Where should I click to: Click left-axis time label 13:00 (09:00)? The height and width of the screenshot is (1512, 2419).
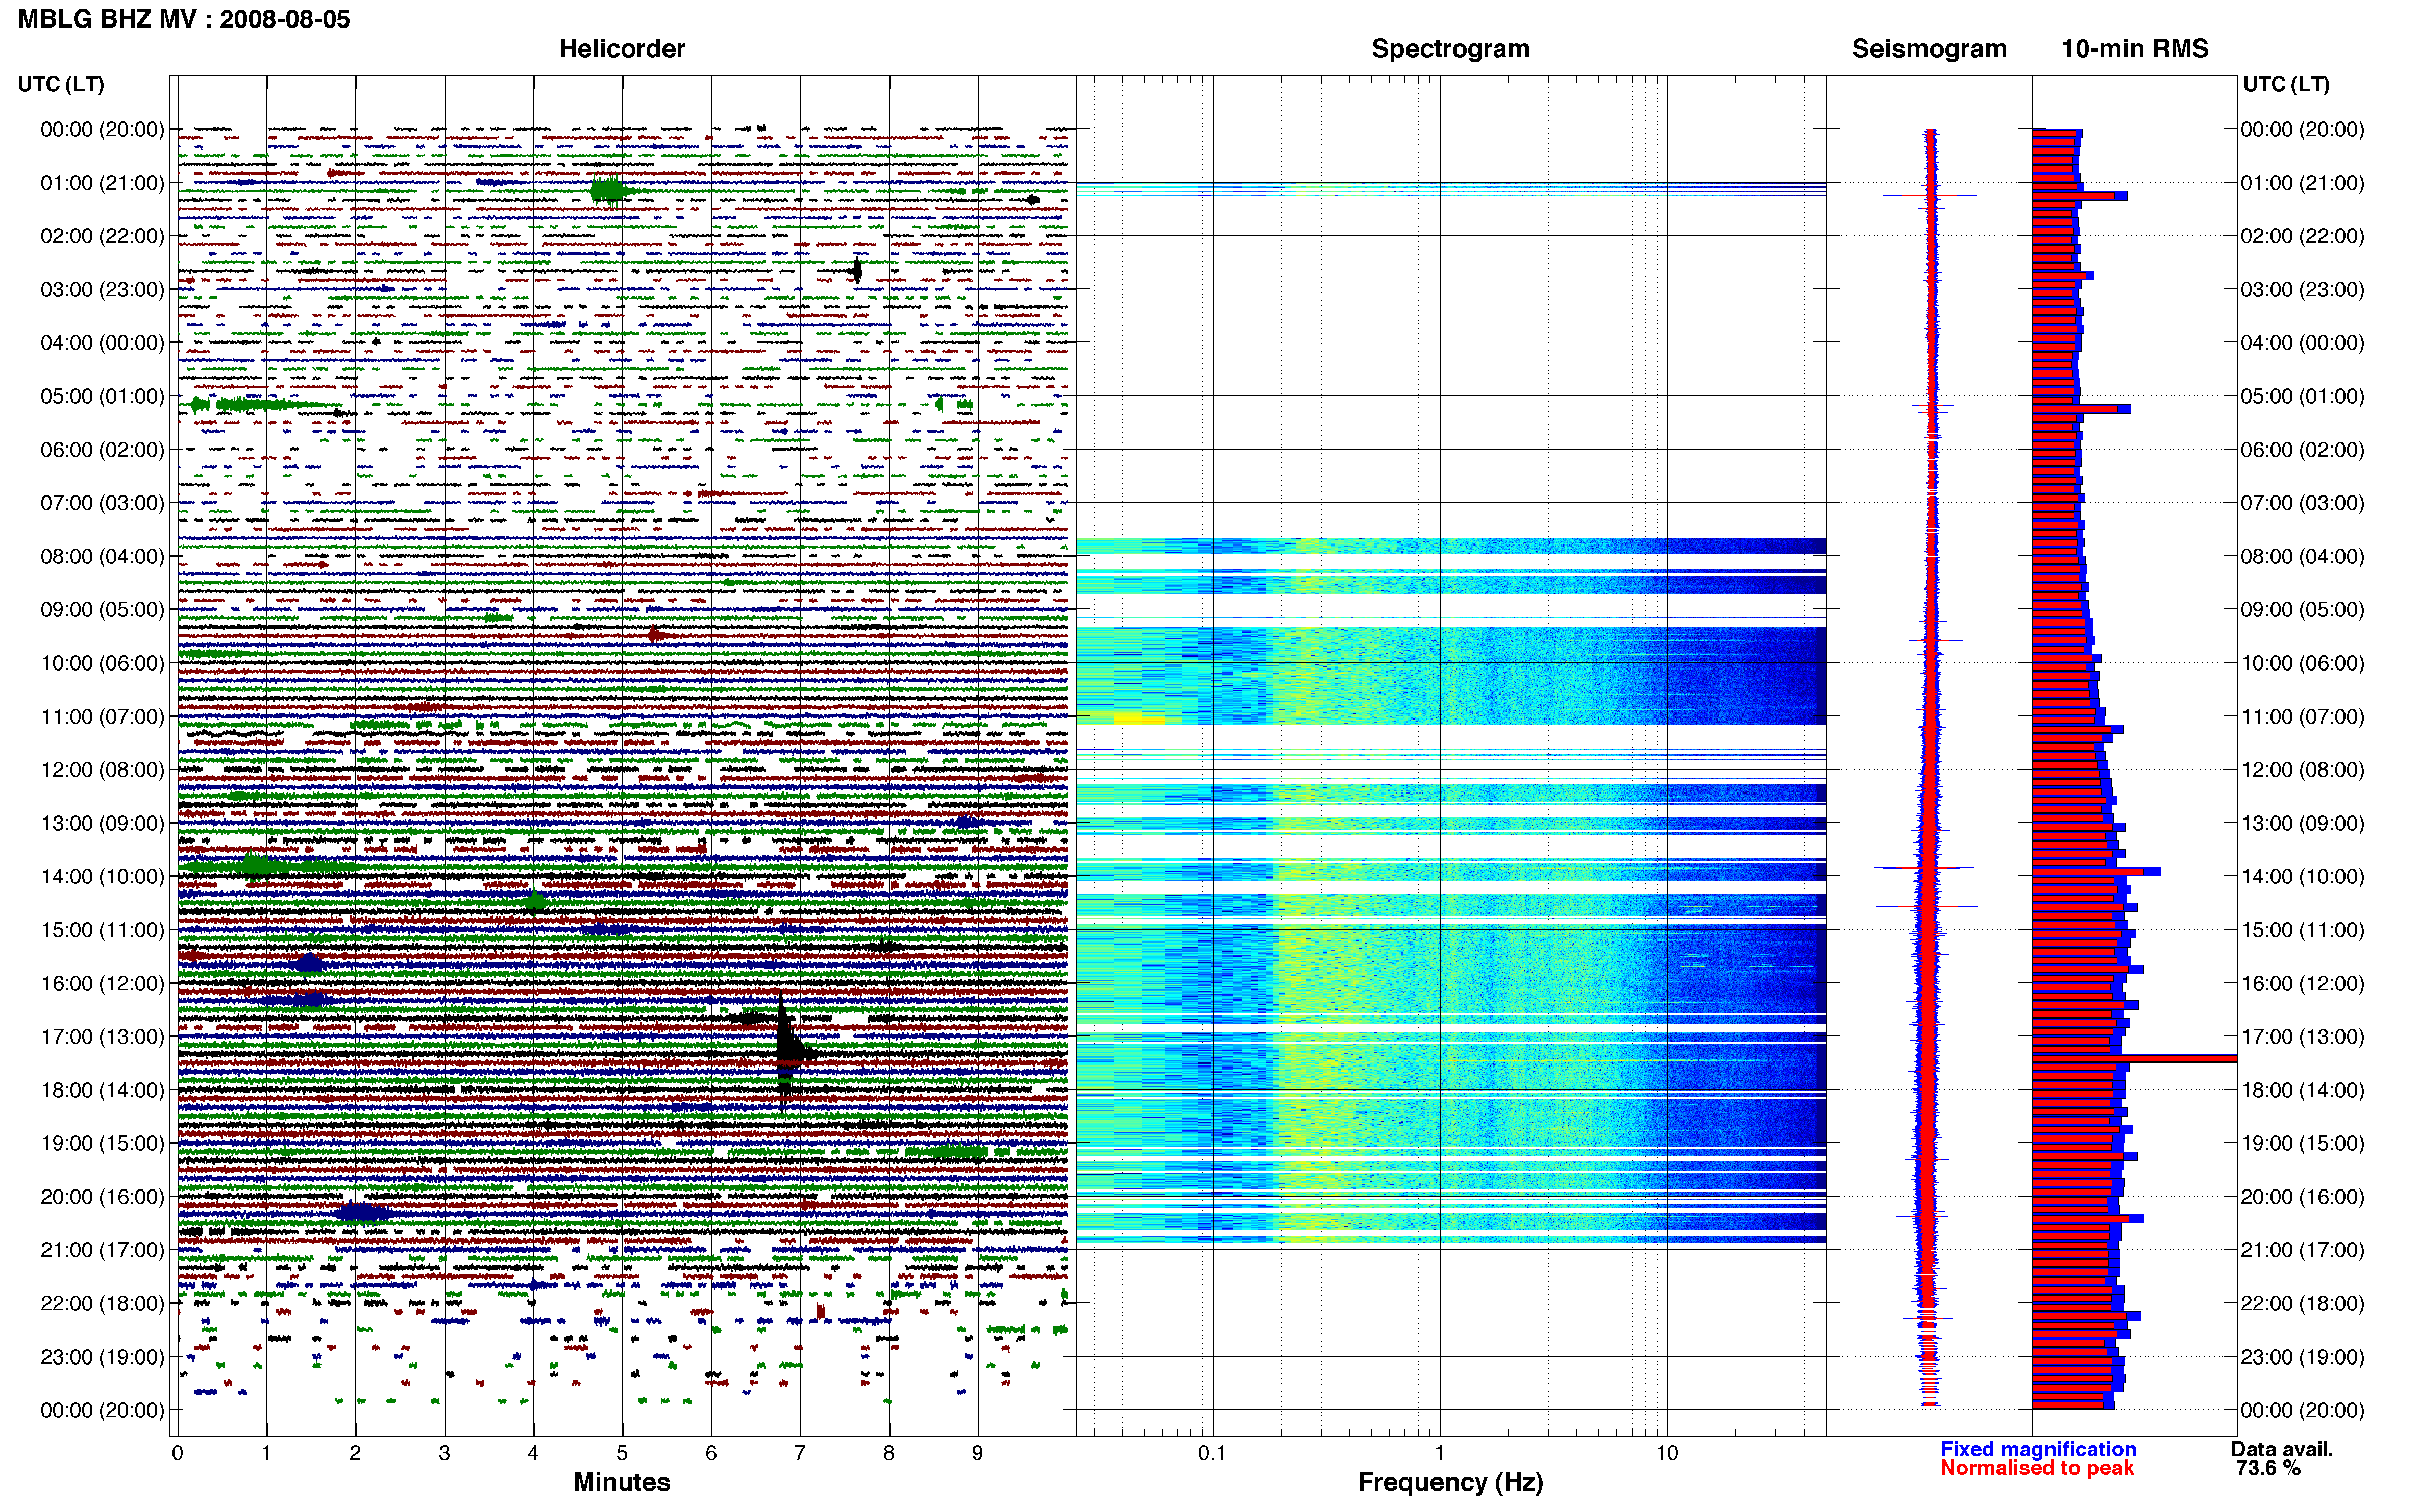[x=102, y=823]
